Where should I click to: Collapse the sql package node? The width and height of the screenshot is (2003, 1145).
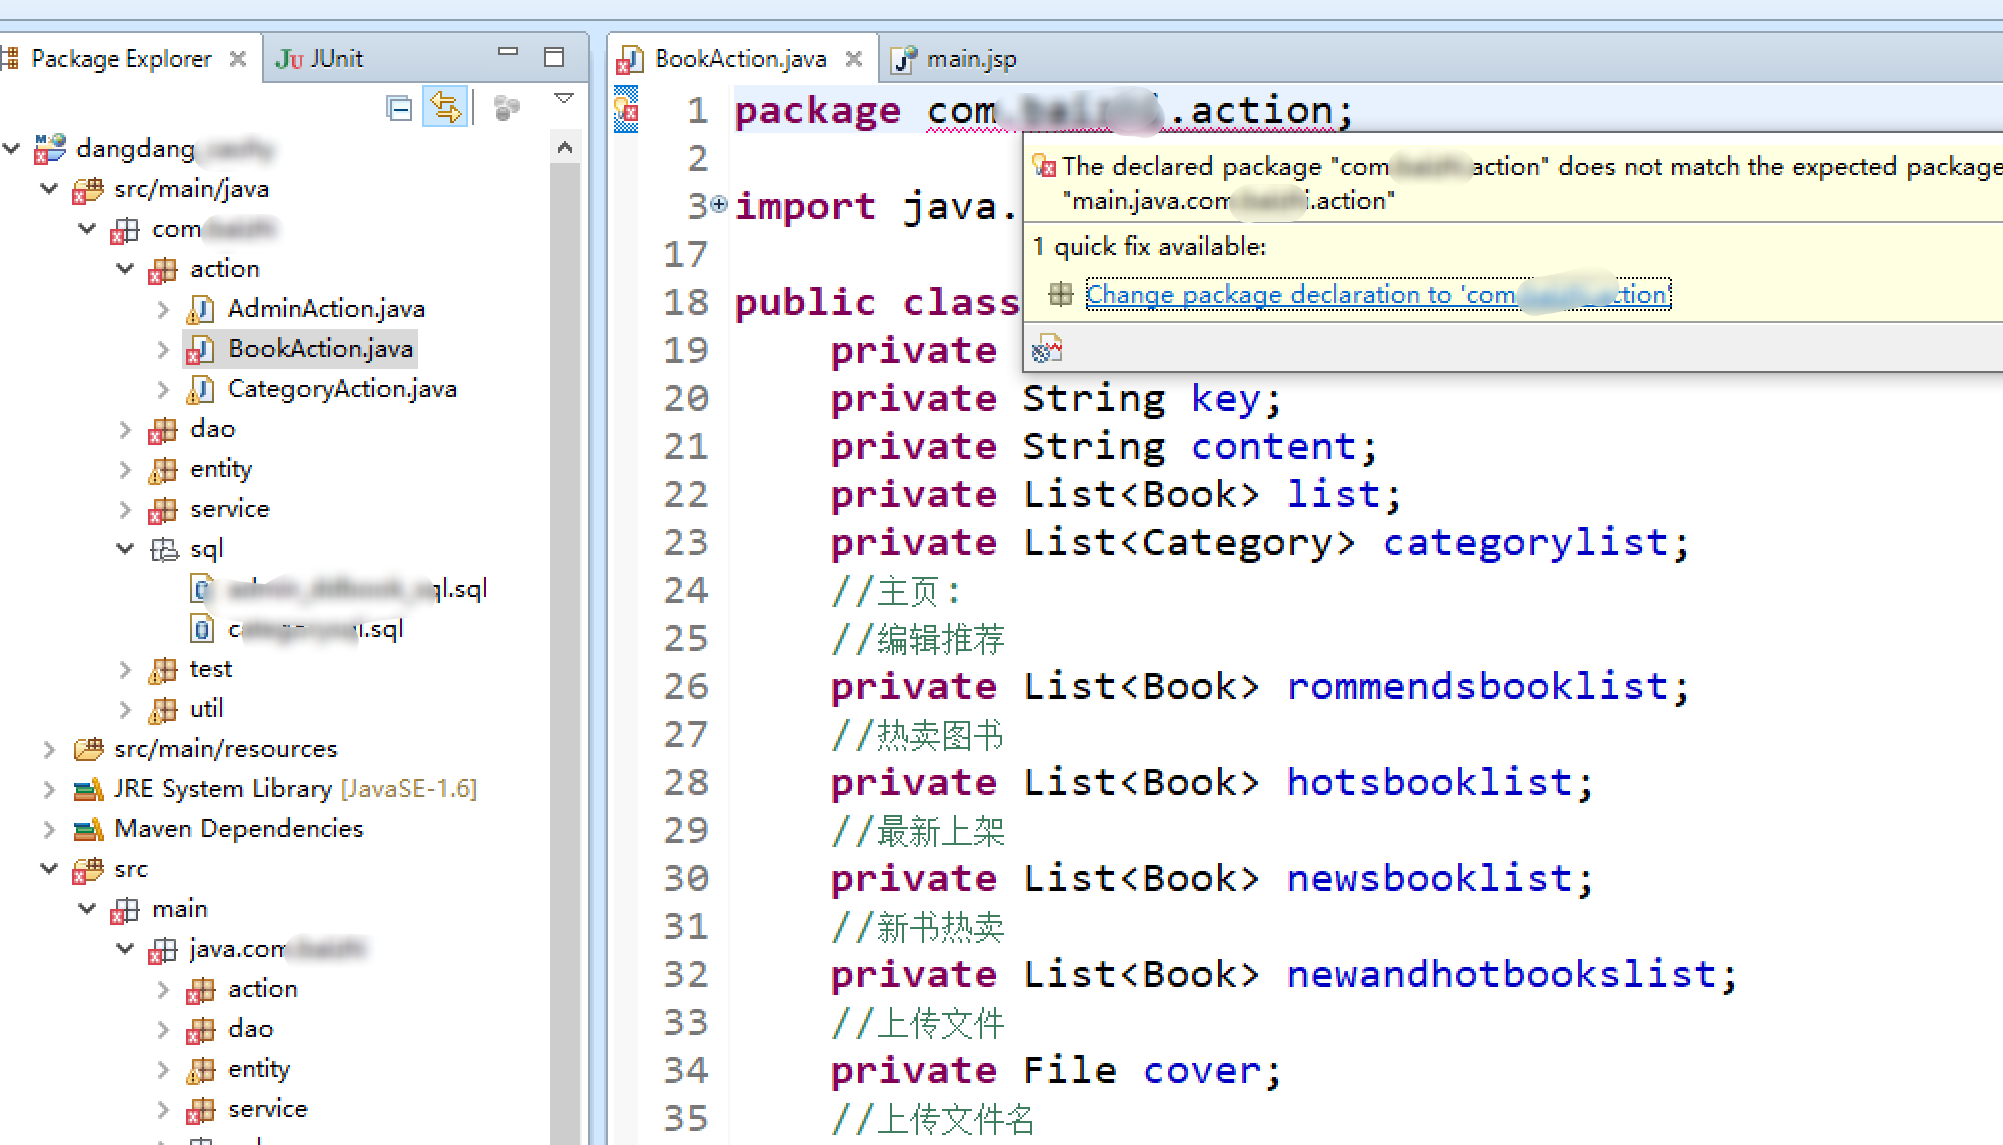[x=126, y=549]
